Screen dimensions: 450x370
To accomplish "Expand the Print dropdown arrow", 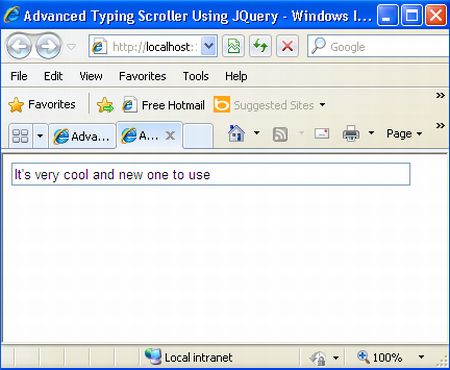I will coord(371,133).
